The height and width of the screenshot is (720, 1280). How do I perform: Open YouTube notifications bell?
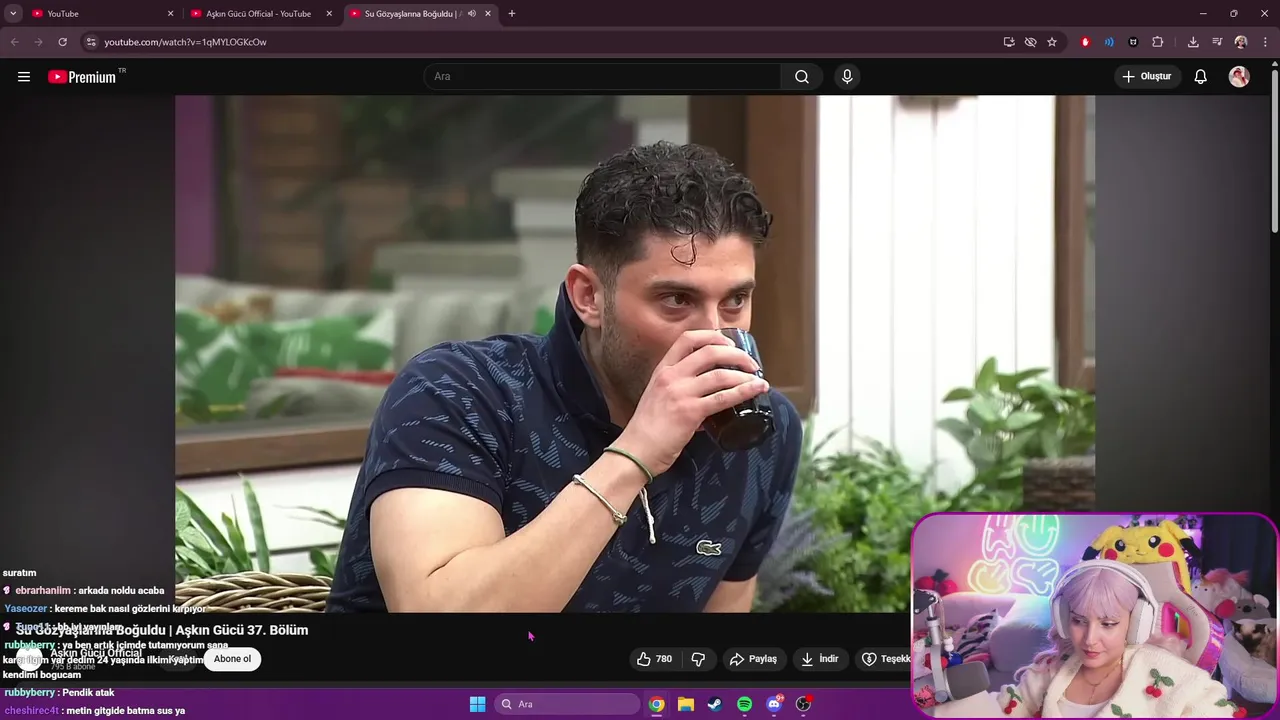tap(1201, 77)
